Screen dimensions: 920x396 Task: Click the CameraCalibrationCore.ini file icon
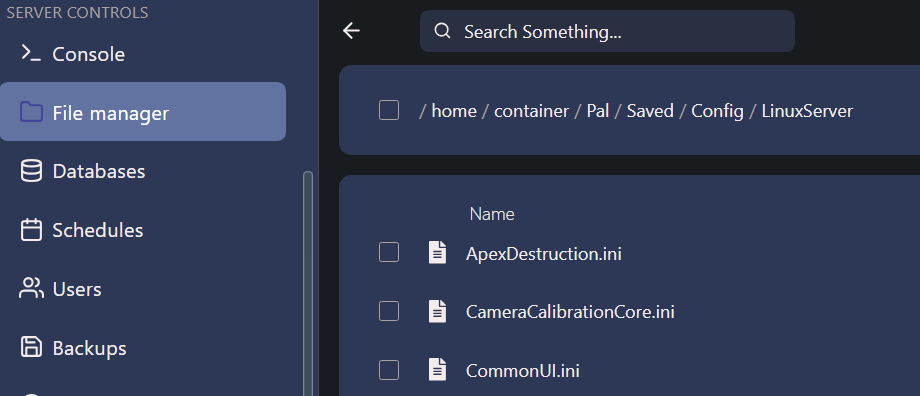[437, 311]
